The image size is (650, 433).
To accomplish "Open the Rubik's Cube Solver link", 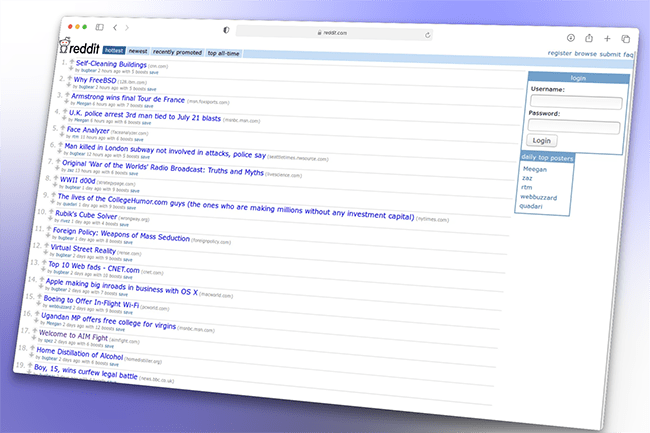I will [x=86, y=215].
